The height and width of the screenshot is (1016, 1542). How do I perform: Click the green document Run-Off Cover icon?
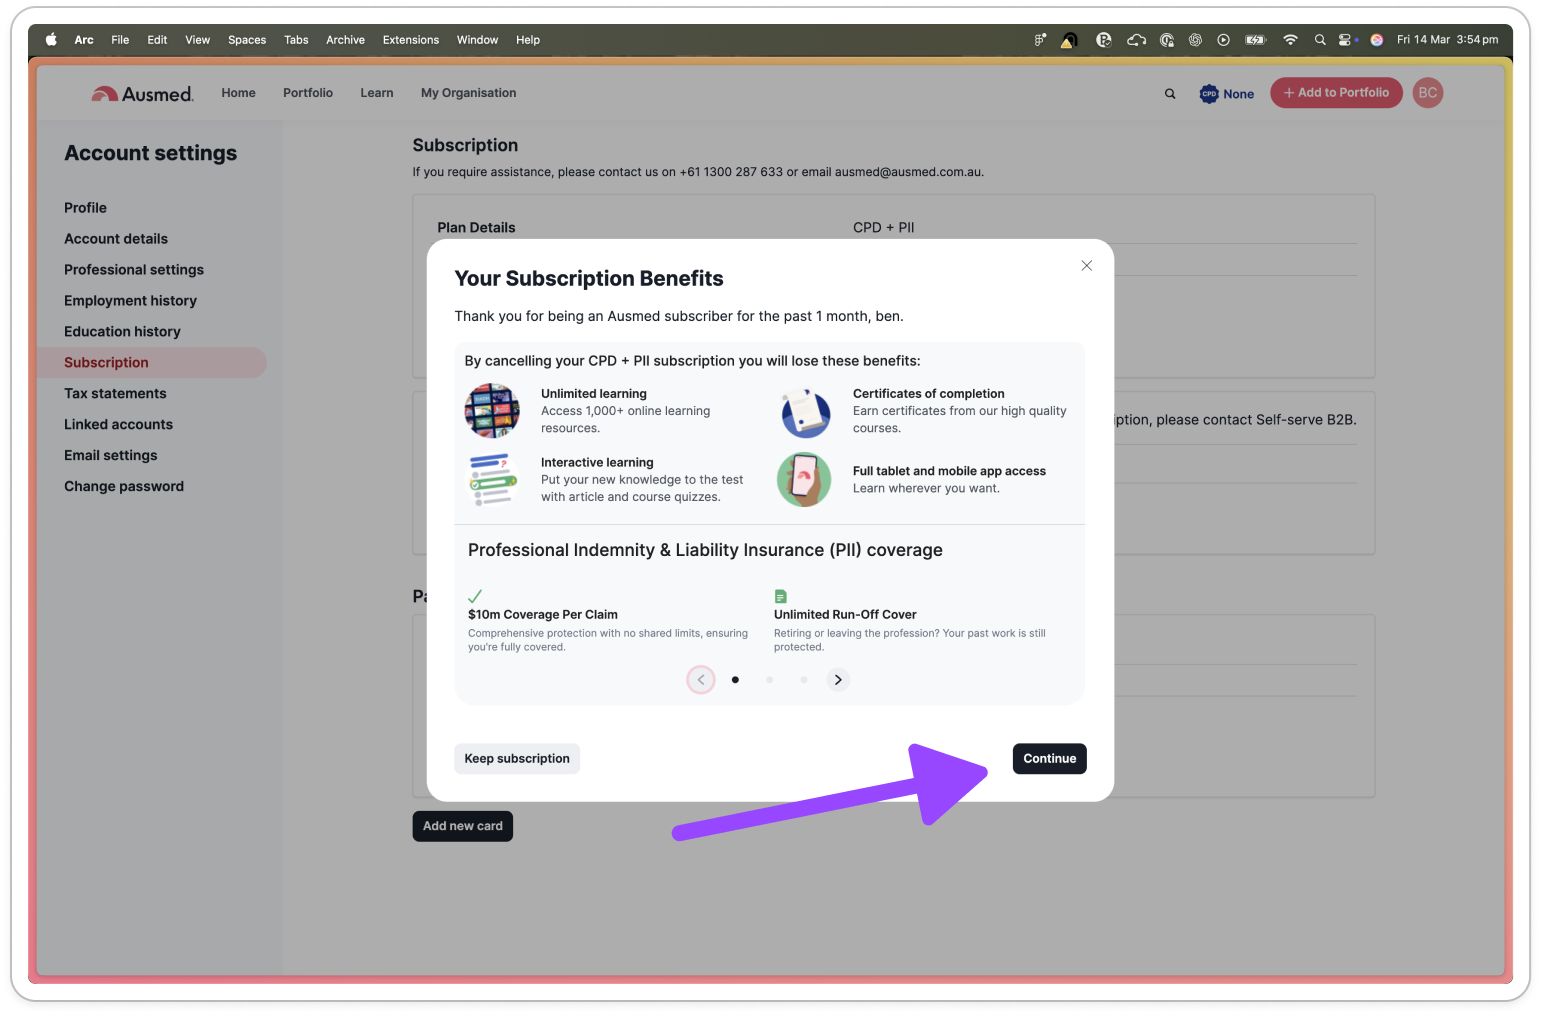coord(781,596)
